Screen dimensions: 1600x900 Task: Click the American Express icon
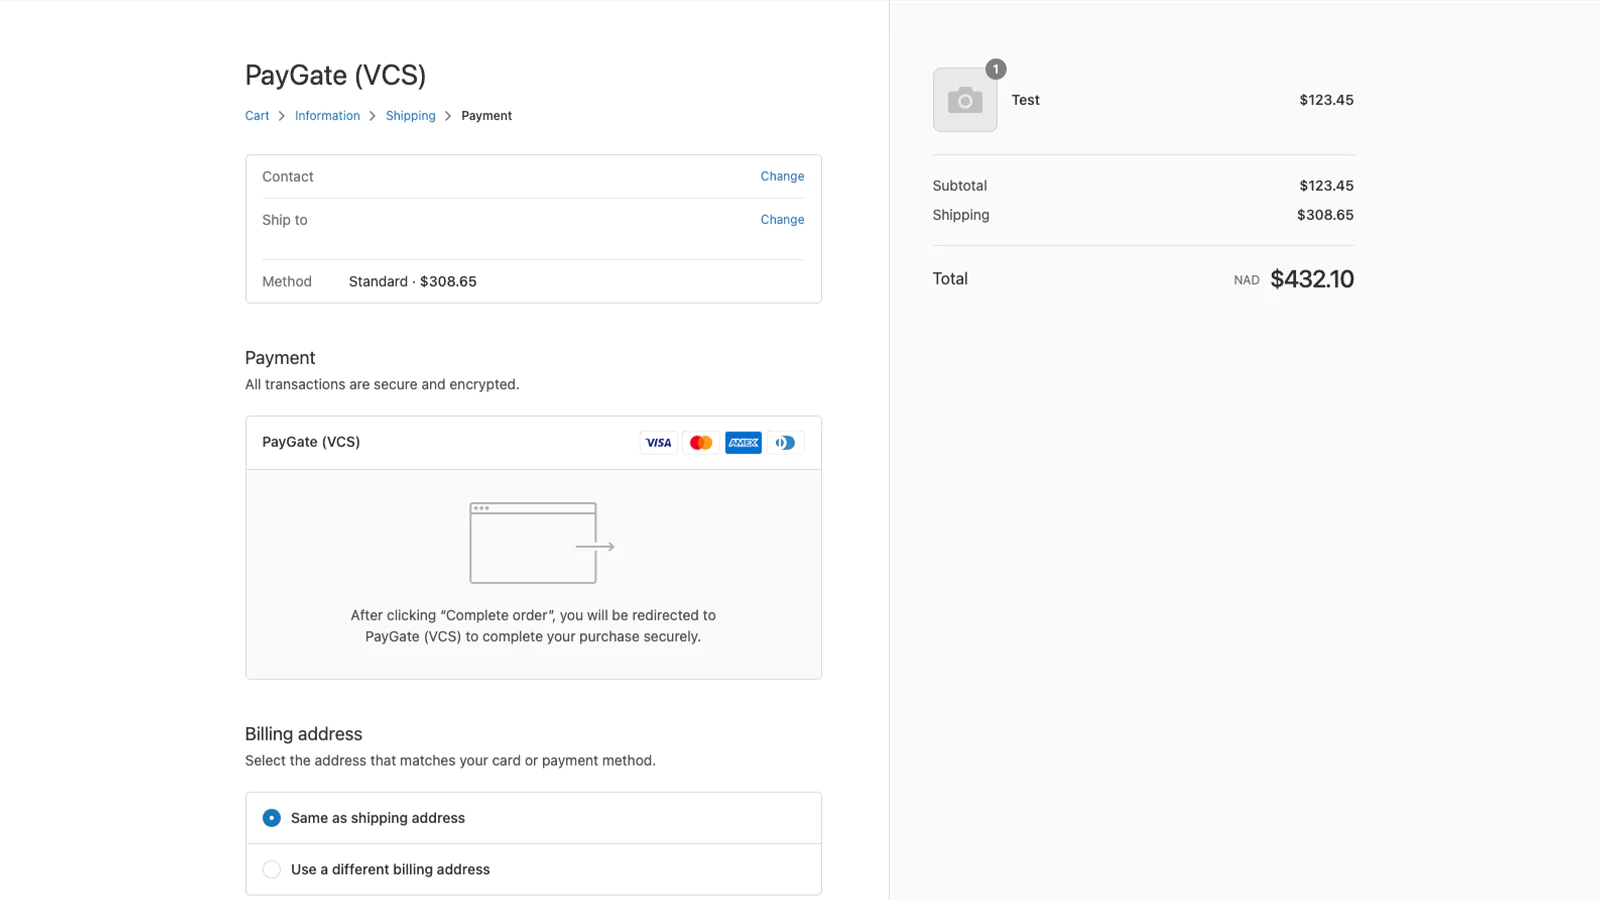point(743,442)
